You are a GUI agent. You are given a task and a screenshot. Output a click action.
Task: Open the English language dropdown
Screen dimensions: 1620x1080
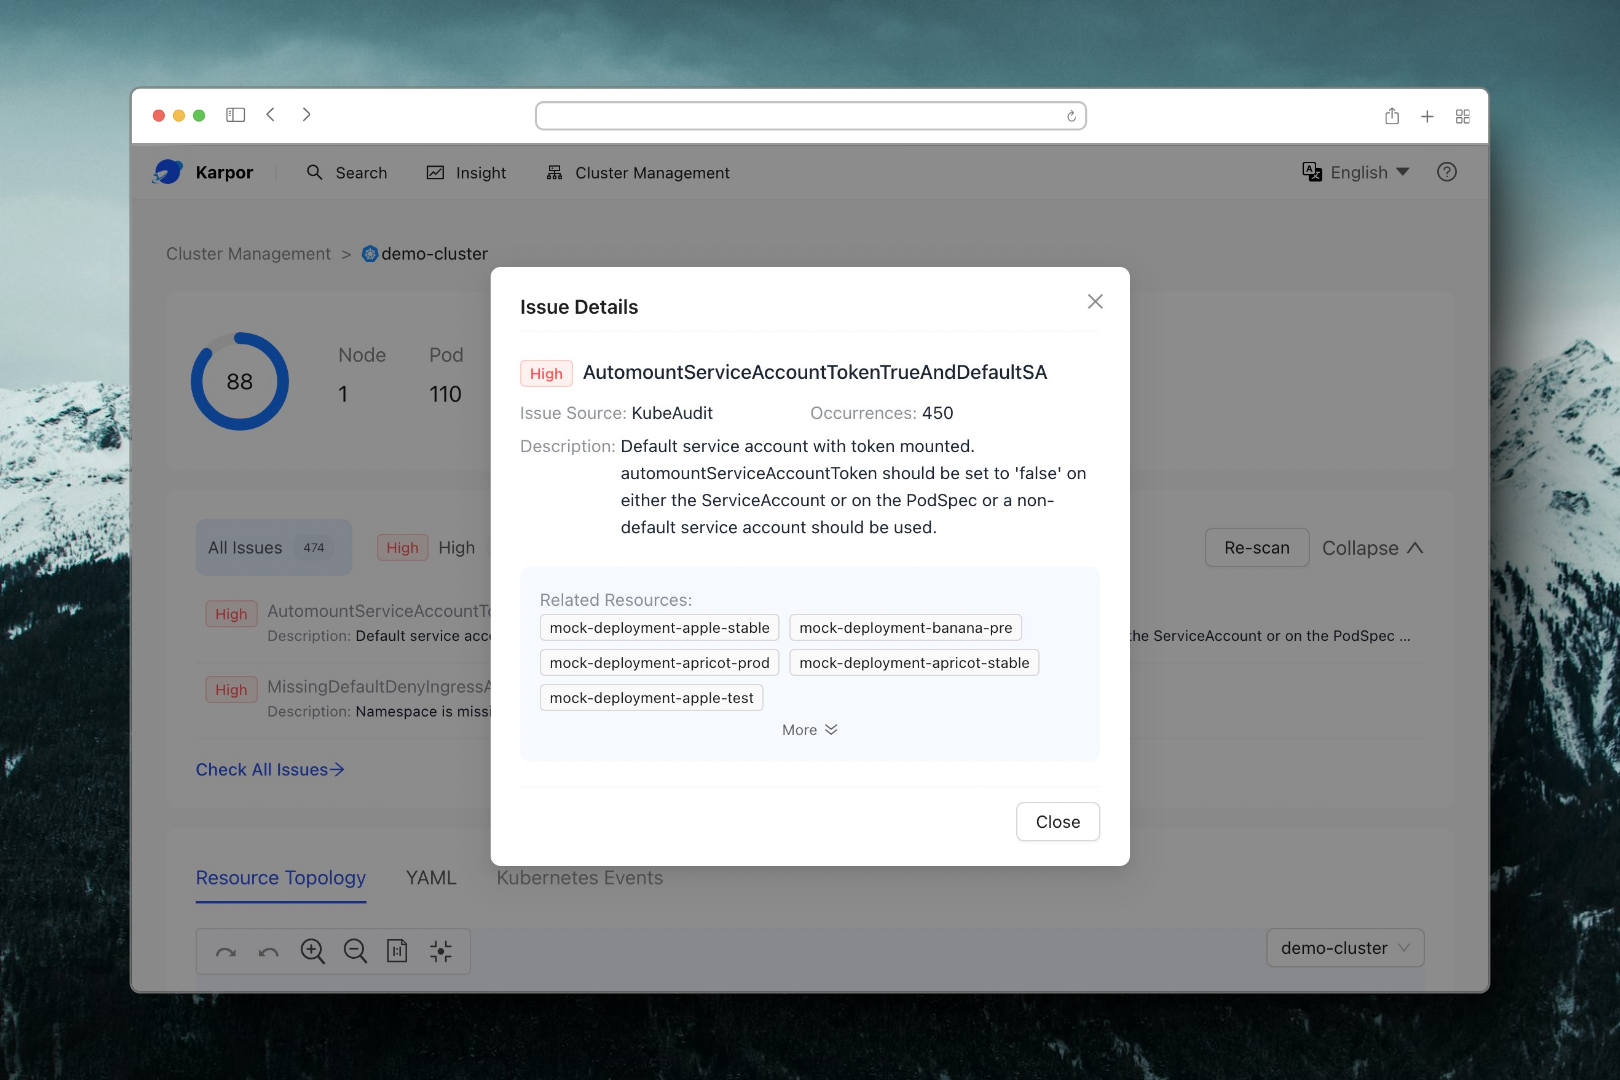[1356, 173]
